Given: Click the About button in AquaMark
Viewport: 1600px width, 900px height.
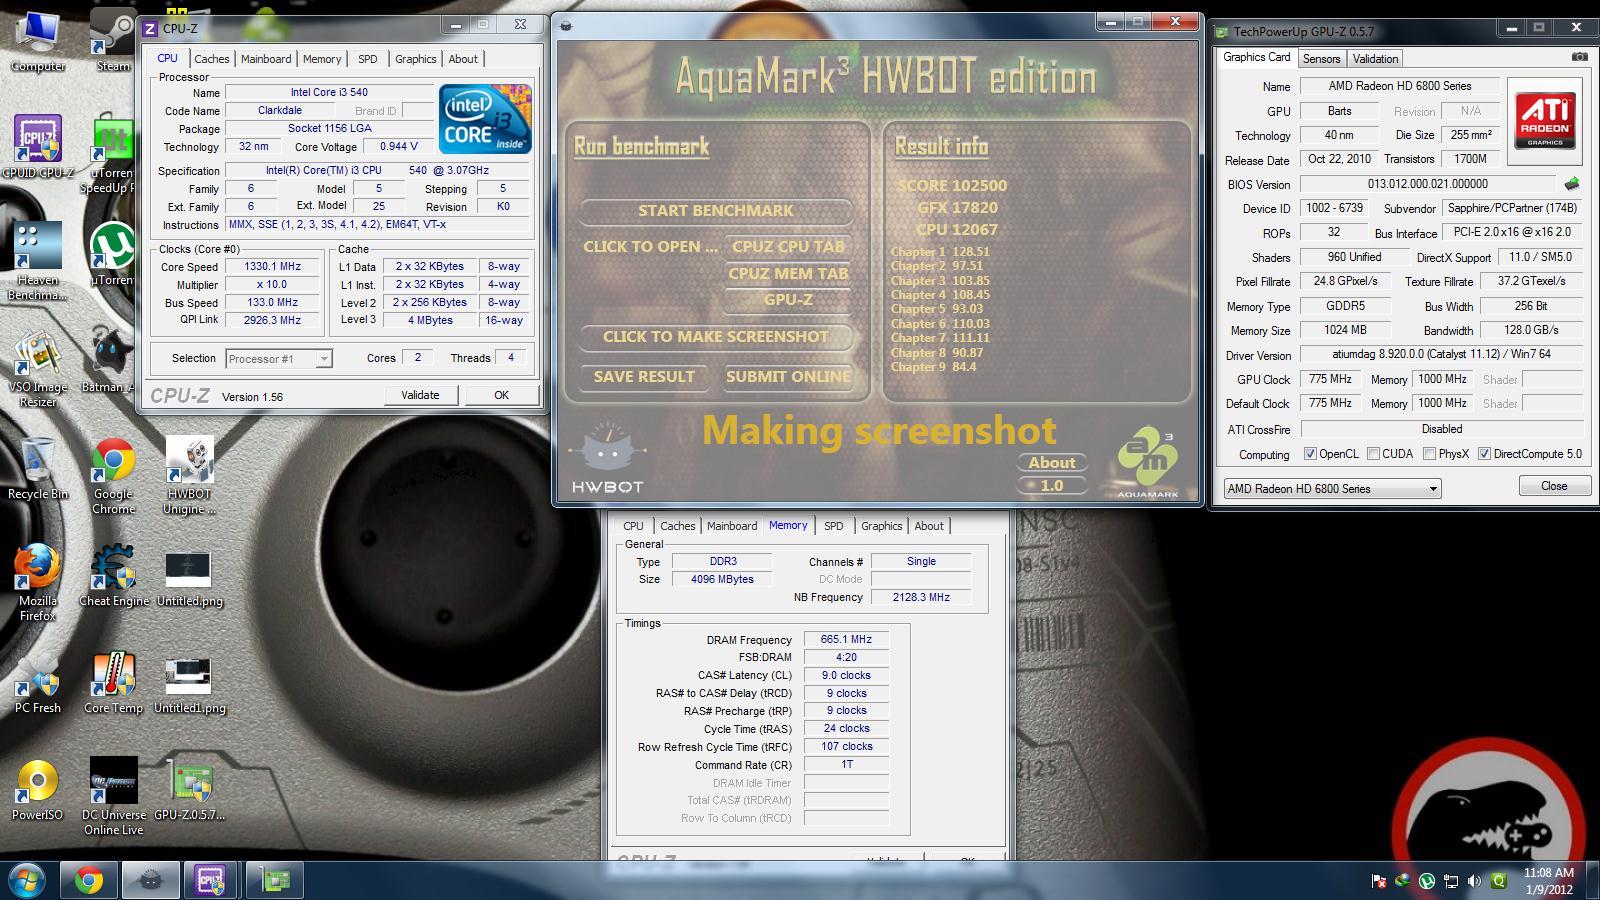Looking at the screenshot, I should click(1052, 463).
